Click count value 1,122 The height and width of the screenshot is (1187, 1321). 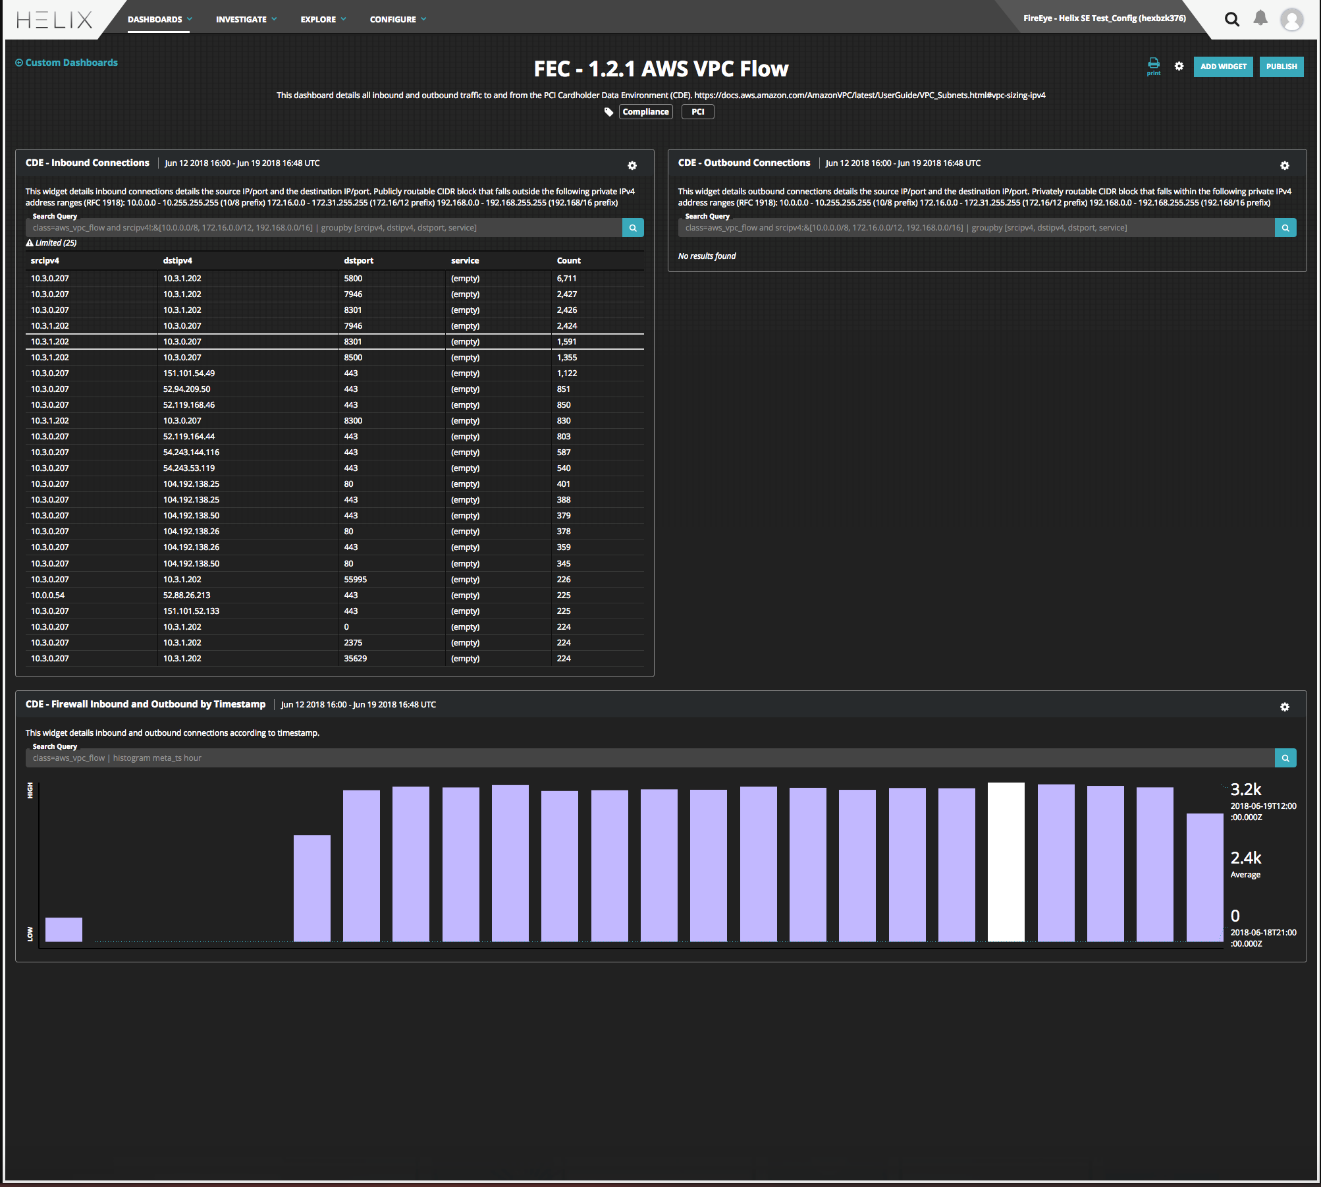[567, 373]
